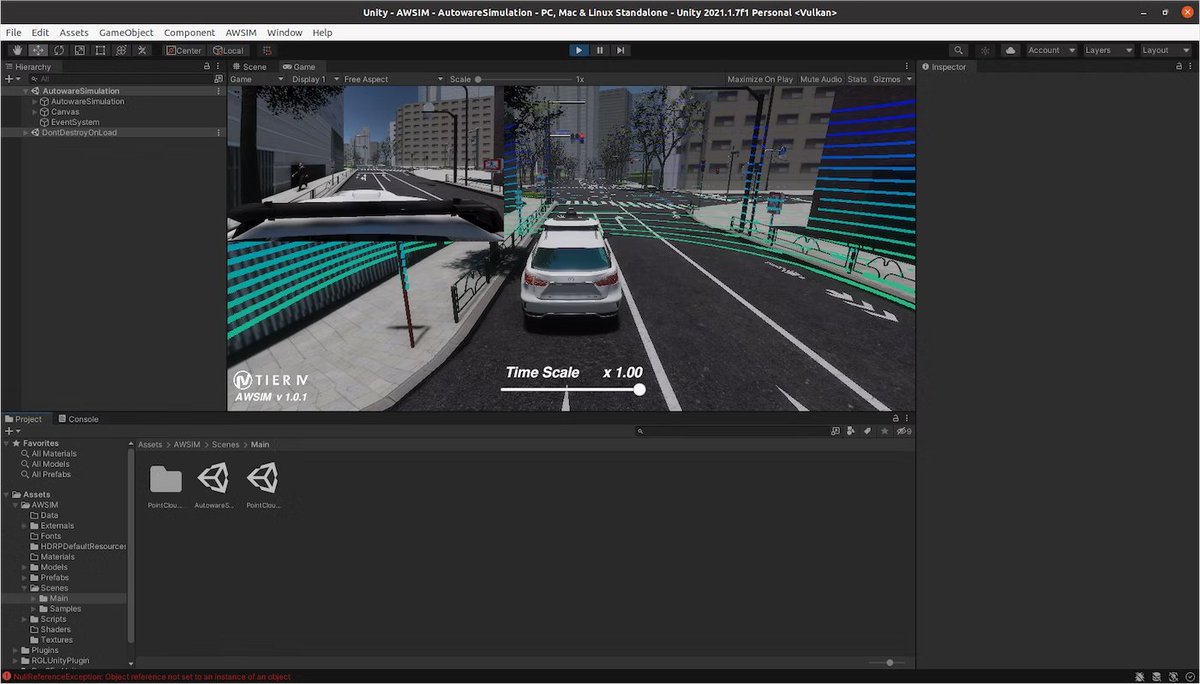Viewport: 1200px width, 684px height.
Task: Open the Display 1 dropdown
Action: pyautogui.click(x=315, y=79)
